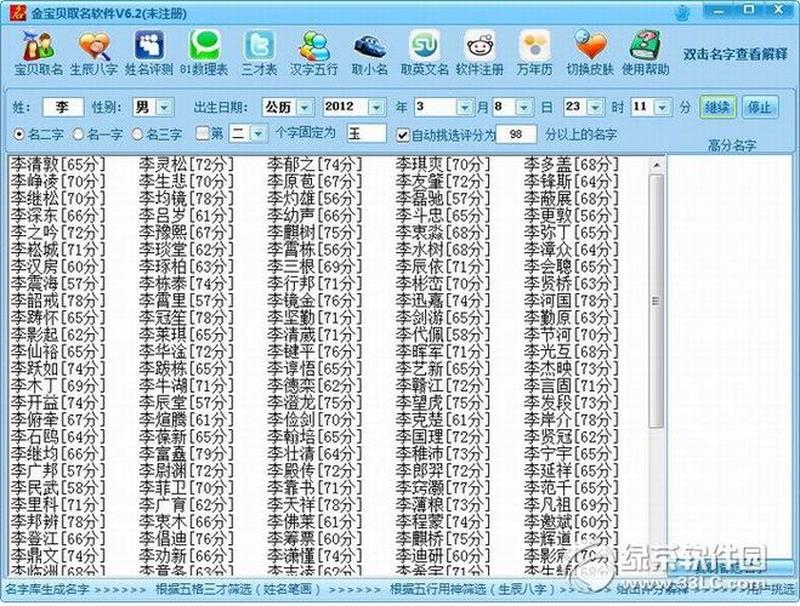Select name 李程蒙[74分]
The image size is (800, 606).
pos(442,521)
